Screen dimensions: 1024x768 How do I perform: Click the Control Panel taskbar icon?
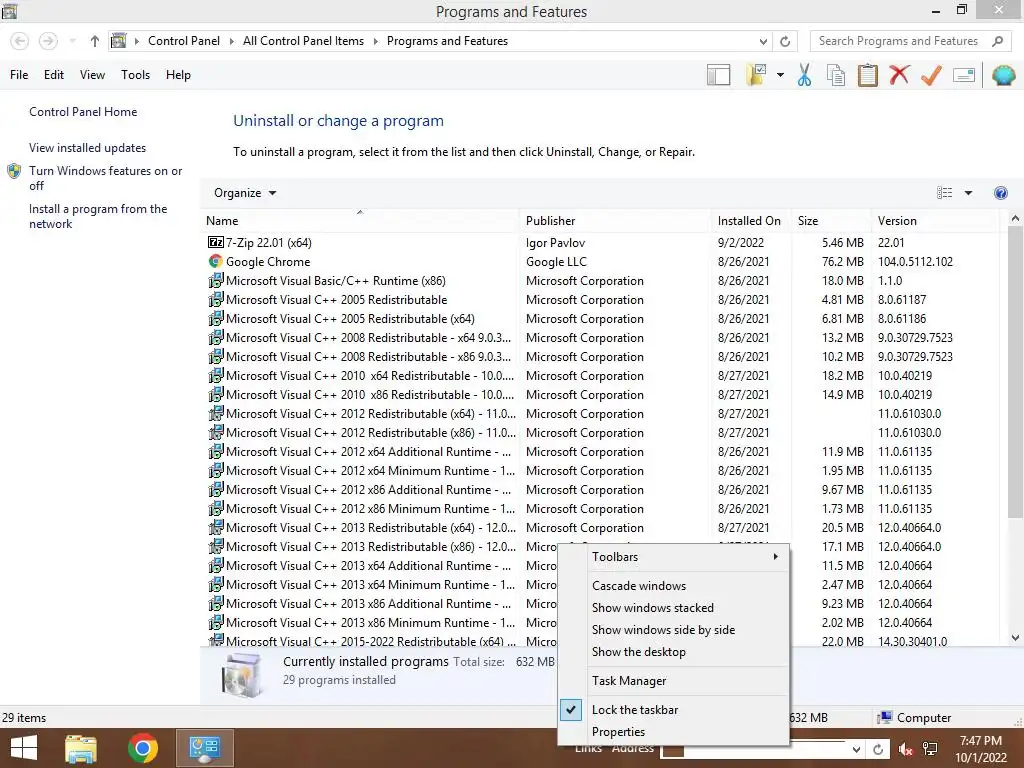coord(204,748)
